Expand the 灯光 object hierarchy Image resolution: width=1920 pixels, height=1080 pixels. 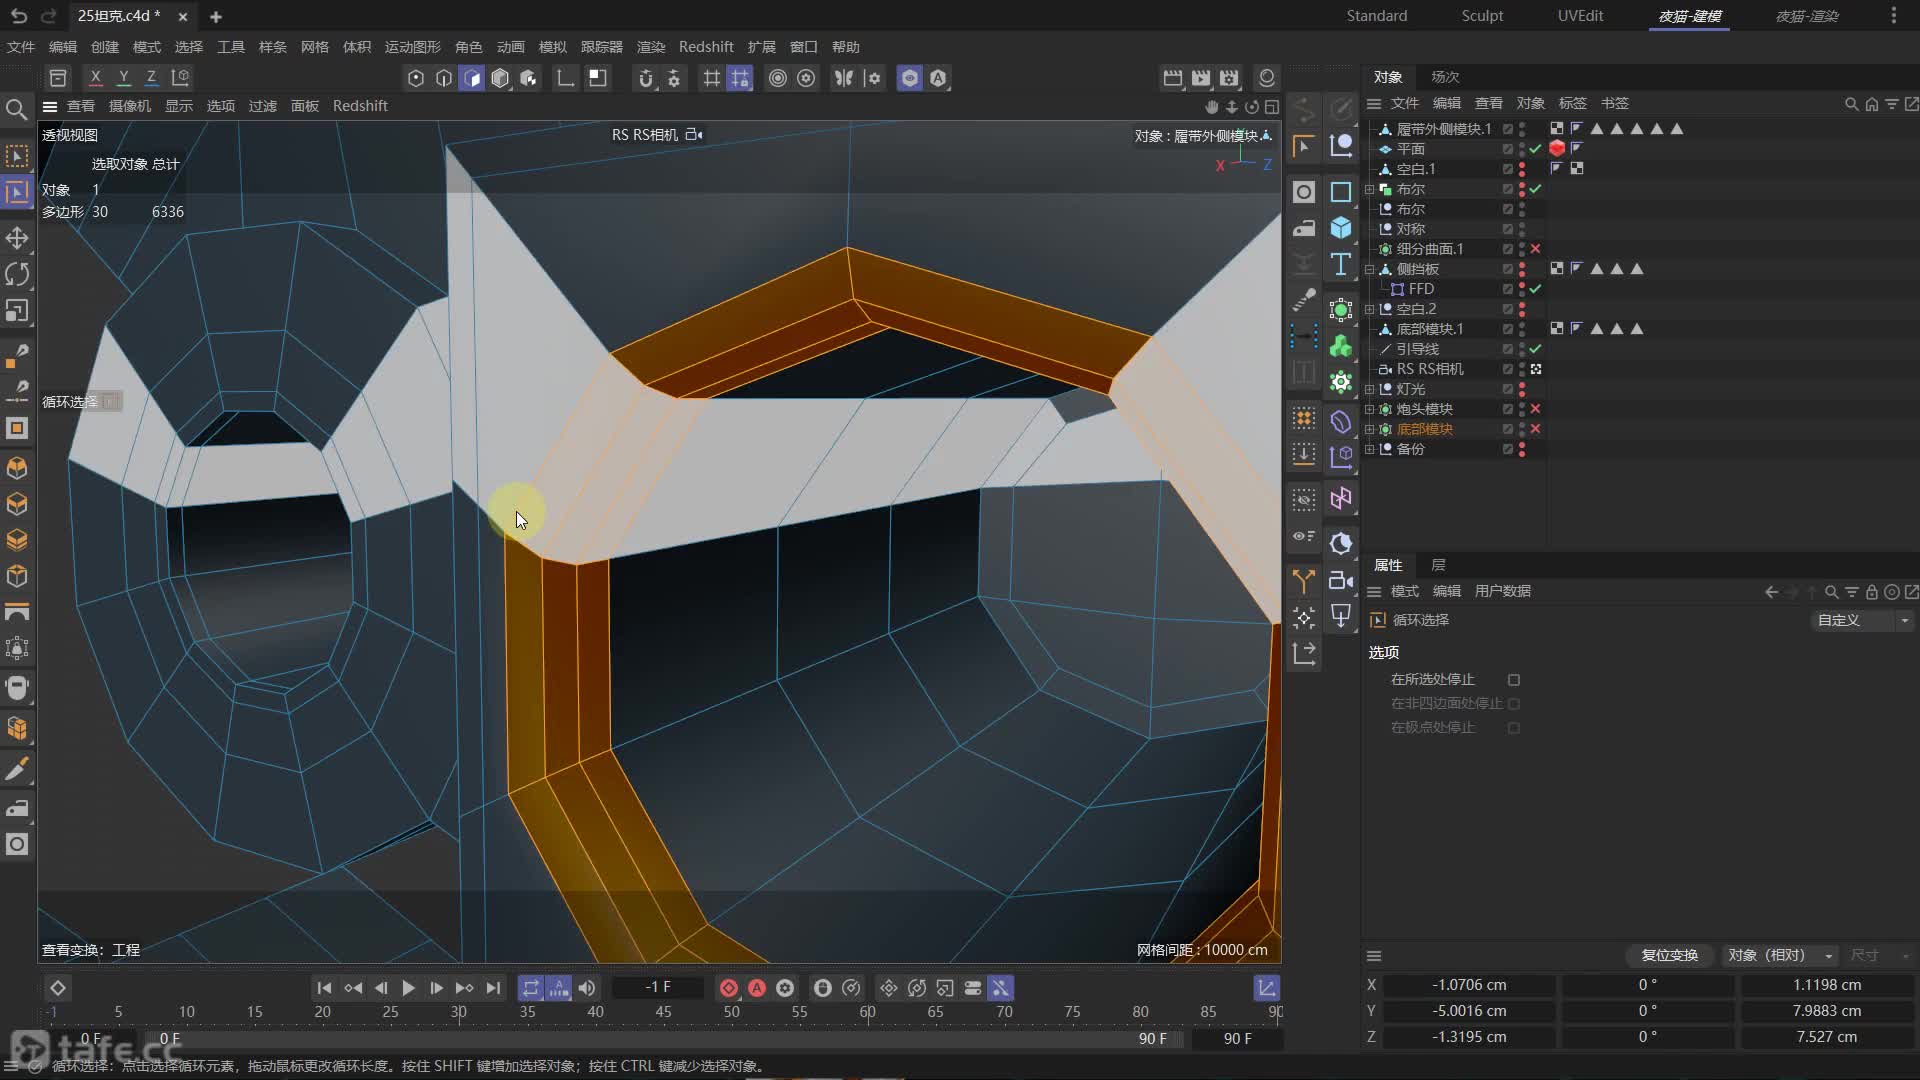1370,389
